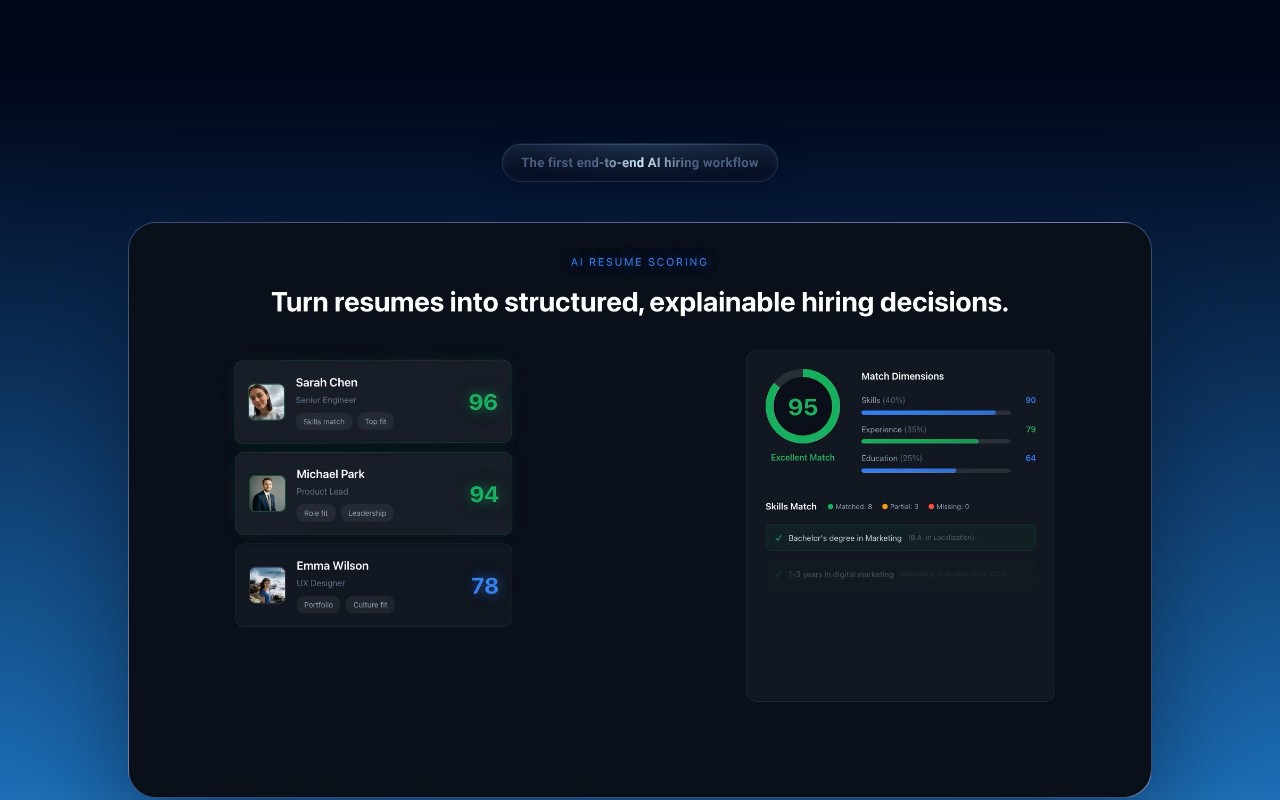This screenshot has height=800, width=1280.
Task: Open Michael Park's profile photo
Action: (x=267, y=493)
